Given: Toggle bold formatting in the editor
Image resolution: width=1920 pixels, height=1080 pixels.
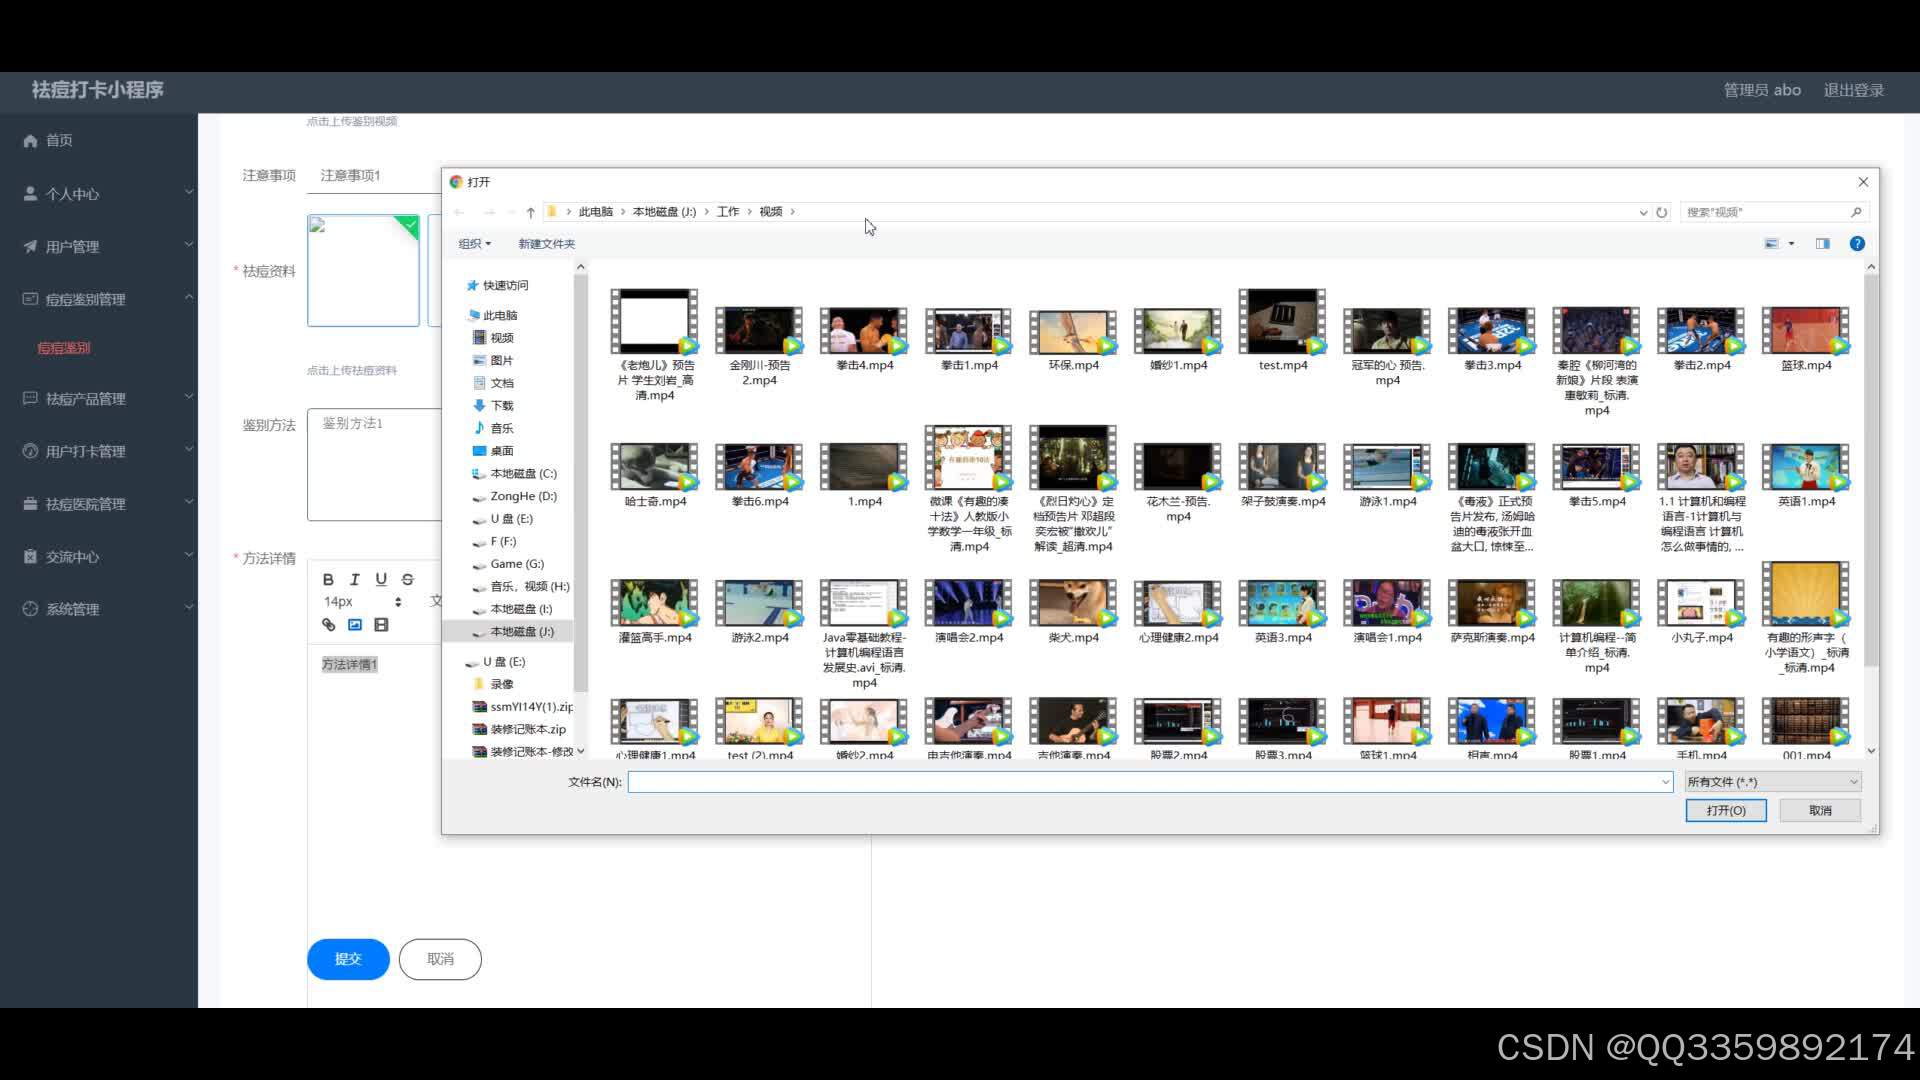Looking at the screenshot, I should point(328,579).
